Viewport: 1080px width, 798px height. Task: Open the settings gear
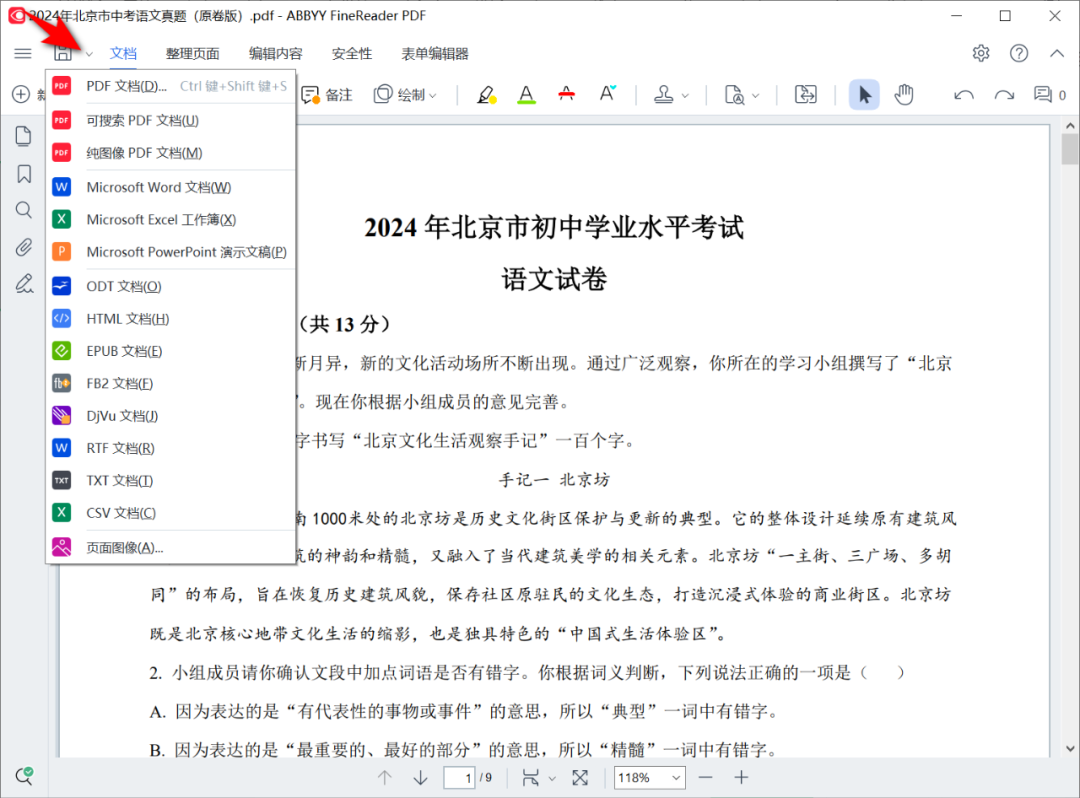981,53
